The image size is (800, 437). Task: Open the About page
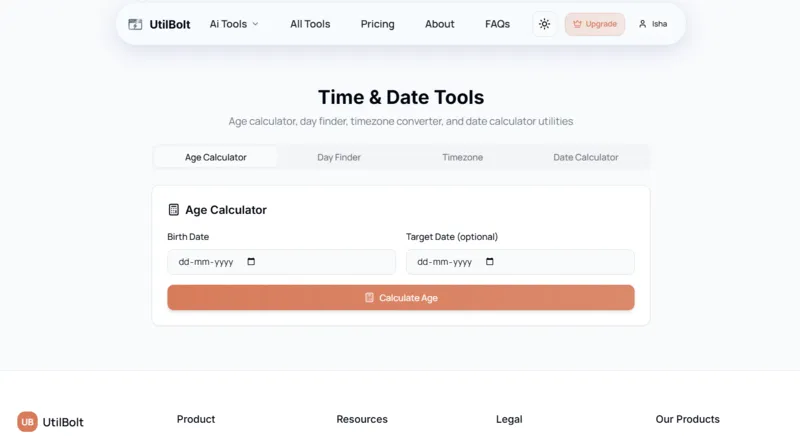pos(440,24)
